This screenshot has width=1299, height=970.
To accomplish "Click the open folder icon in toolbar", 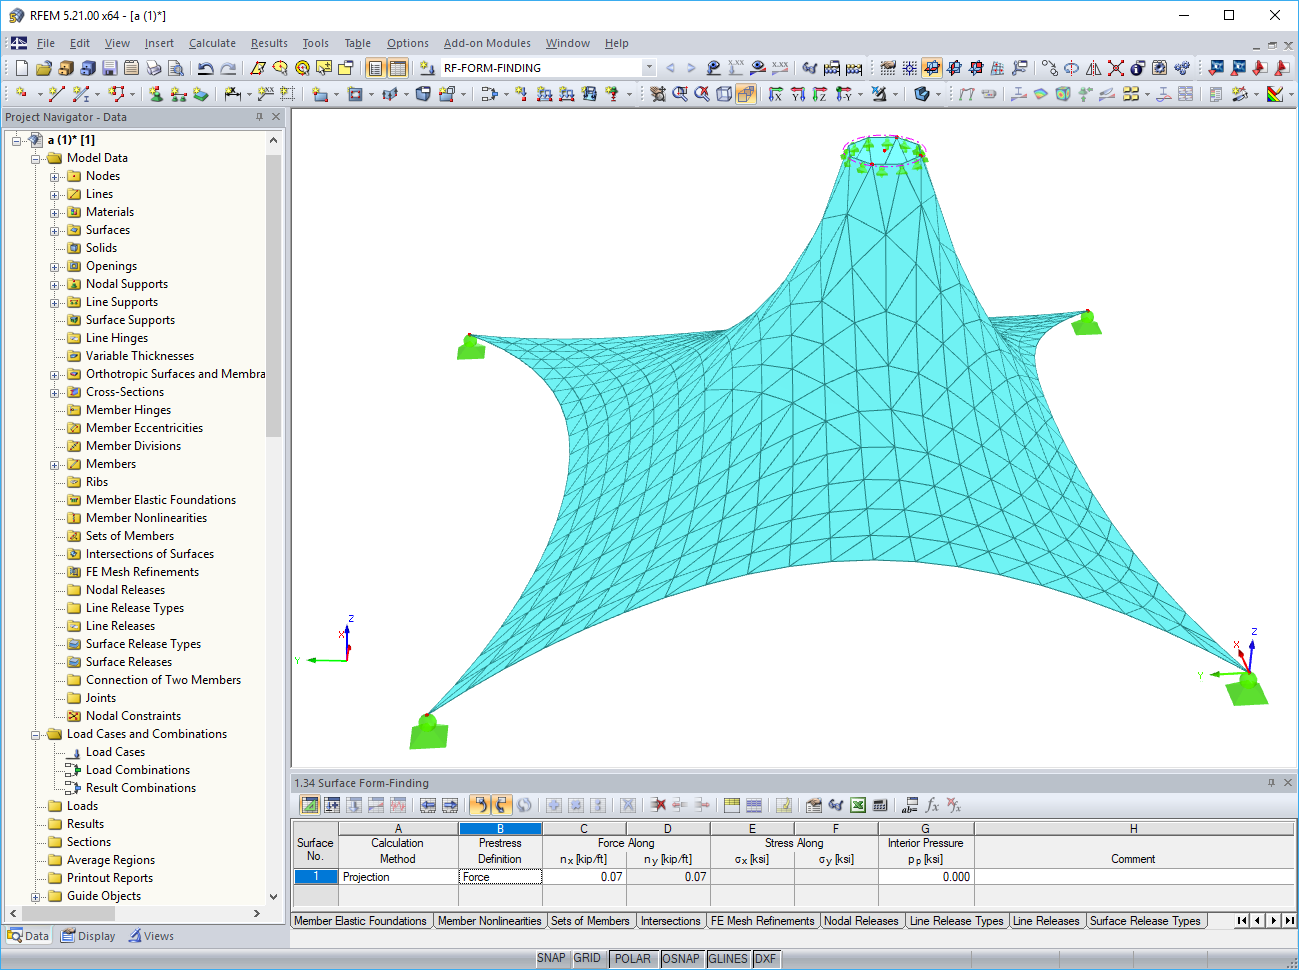I will (x=43, y=68).
